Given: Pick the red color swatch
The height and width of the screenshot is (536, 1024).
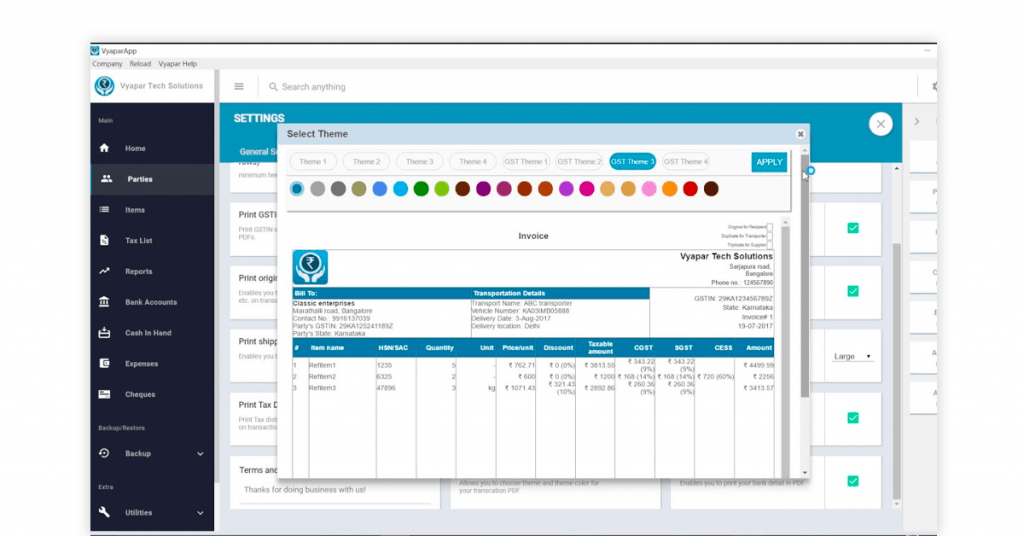Looking at the screenshot, I should 690,189.
